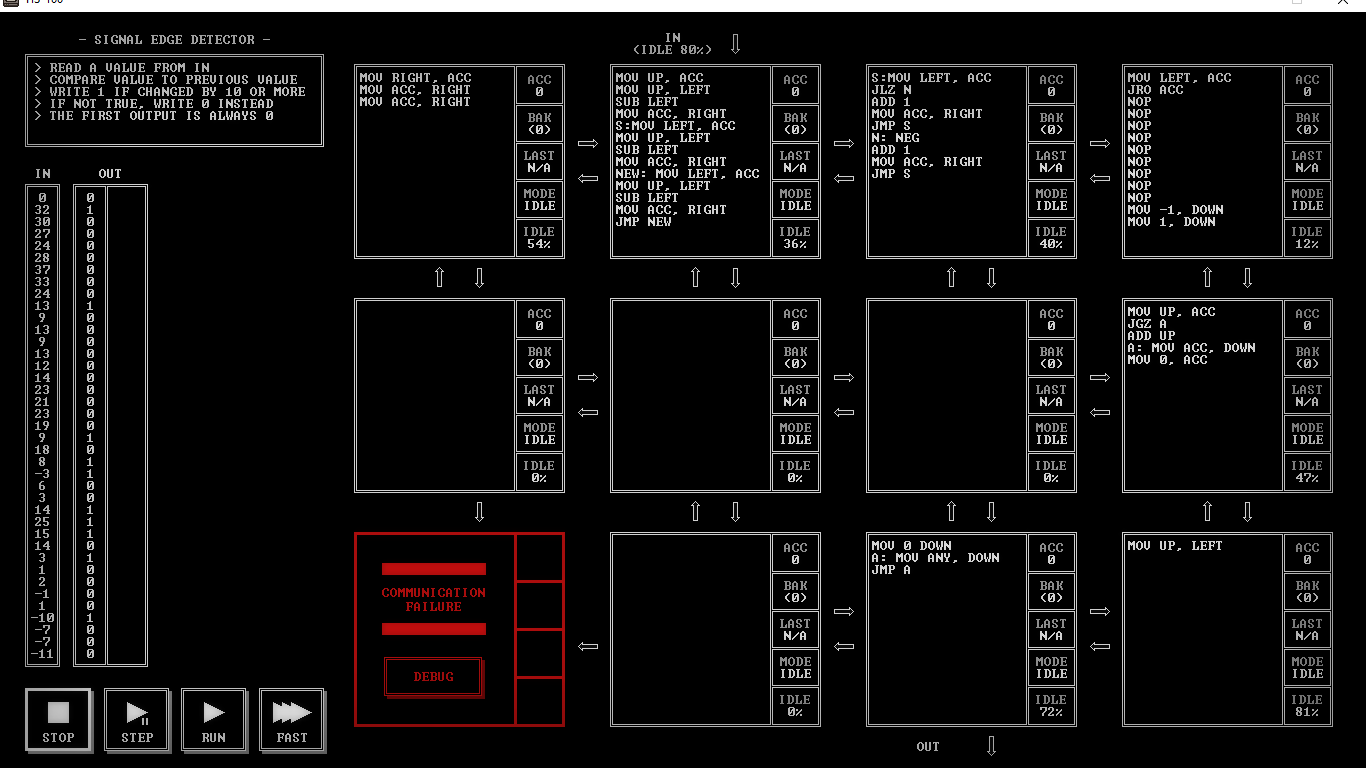
Task: Click down arrow above the MOV 0 DOWN node
Action: (991, 512)
